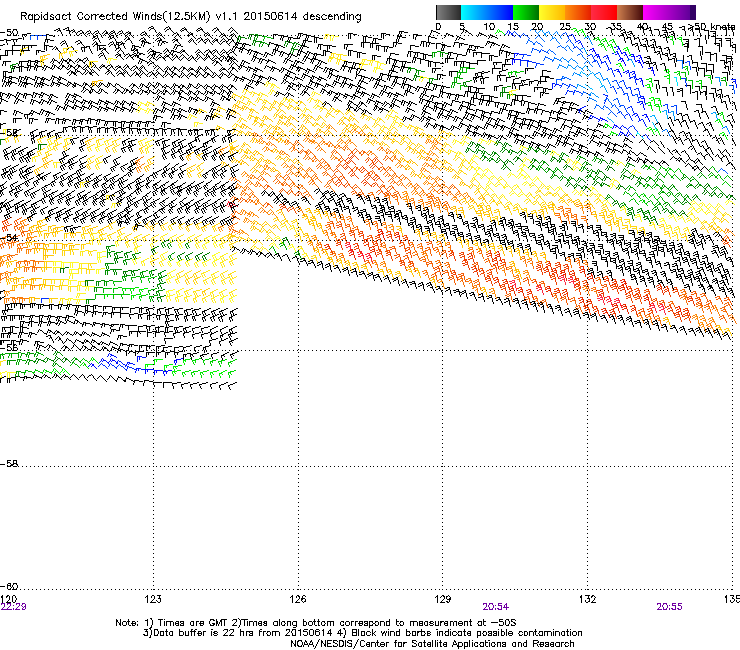This screenshot has height=650, width=740.
Task: Click the 'Times are GMT' note line
Action: (x=316, y=623)
